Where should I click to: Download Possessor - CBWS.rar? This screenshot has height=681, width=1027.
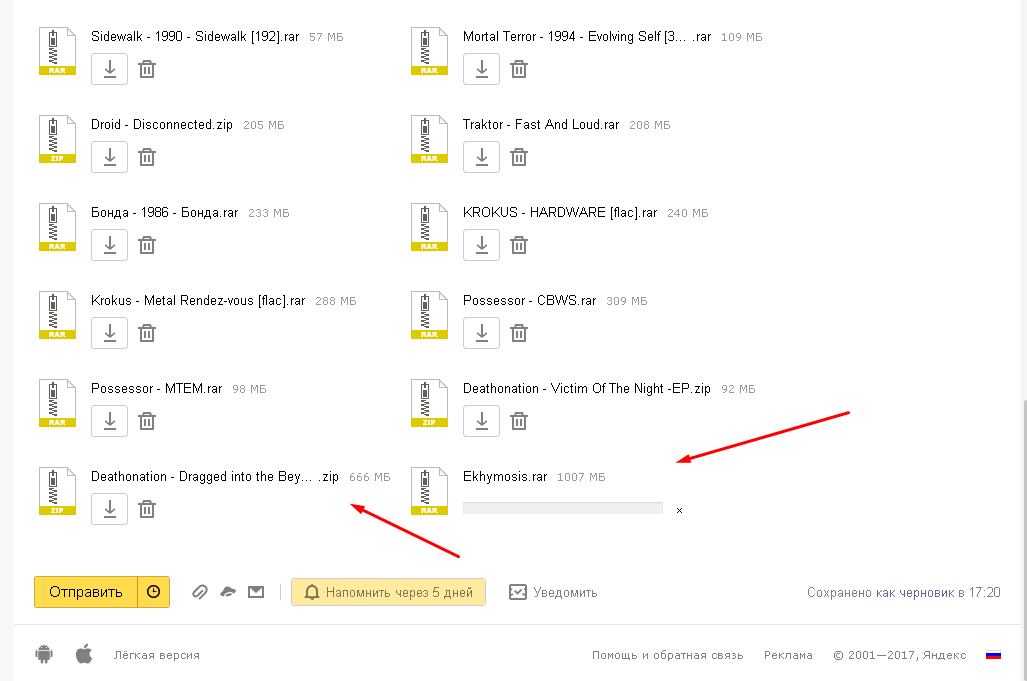tap(481, 333)
